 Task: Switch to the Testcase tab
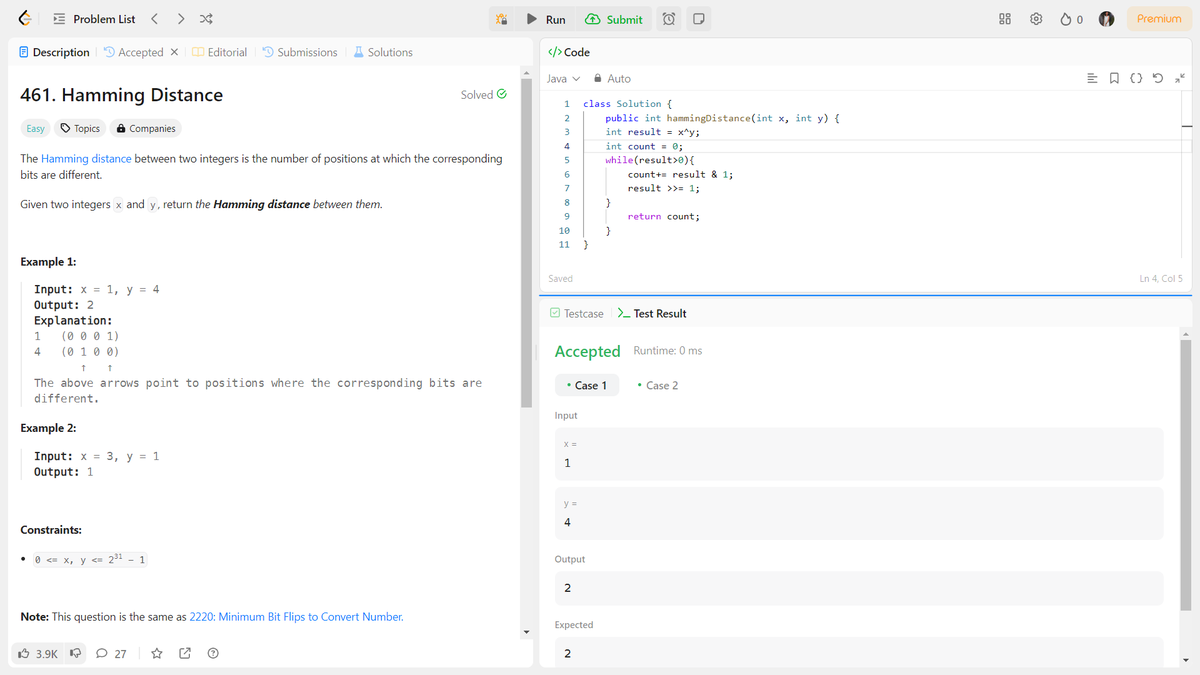(578, 314)
